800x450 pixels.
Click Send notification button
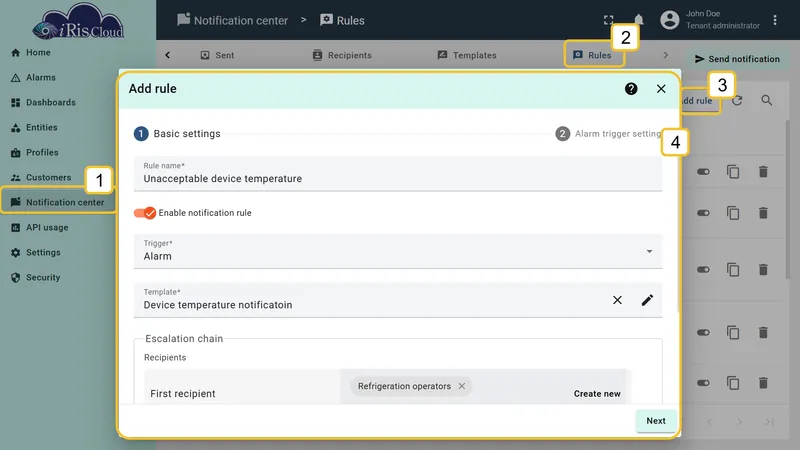(x=737, y=59)
